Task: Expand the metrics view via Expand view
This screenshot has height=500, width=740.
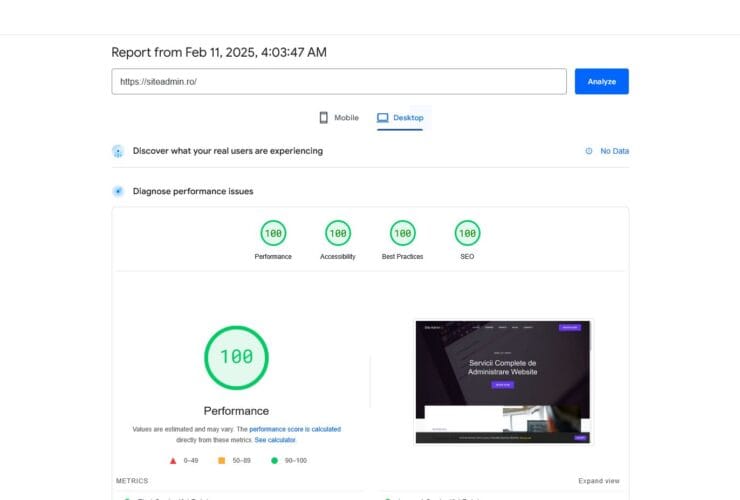Action: (598, 481)
